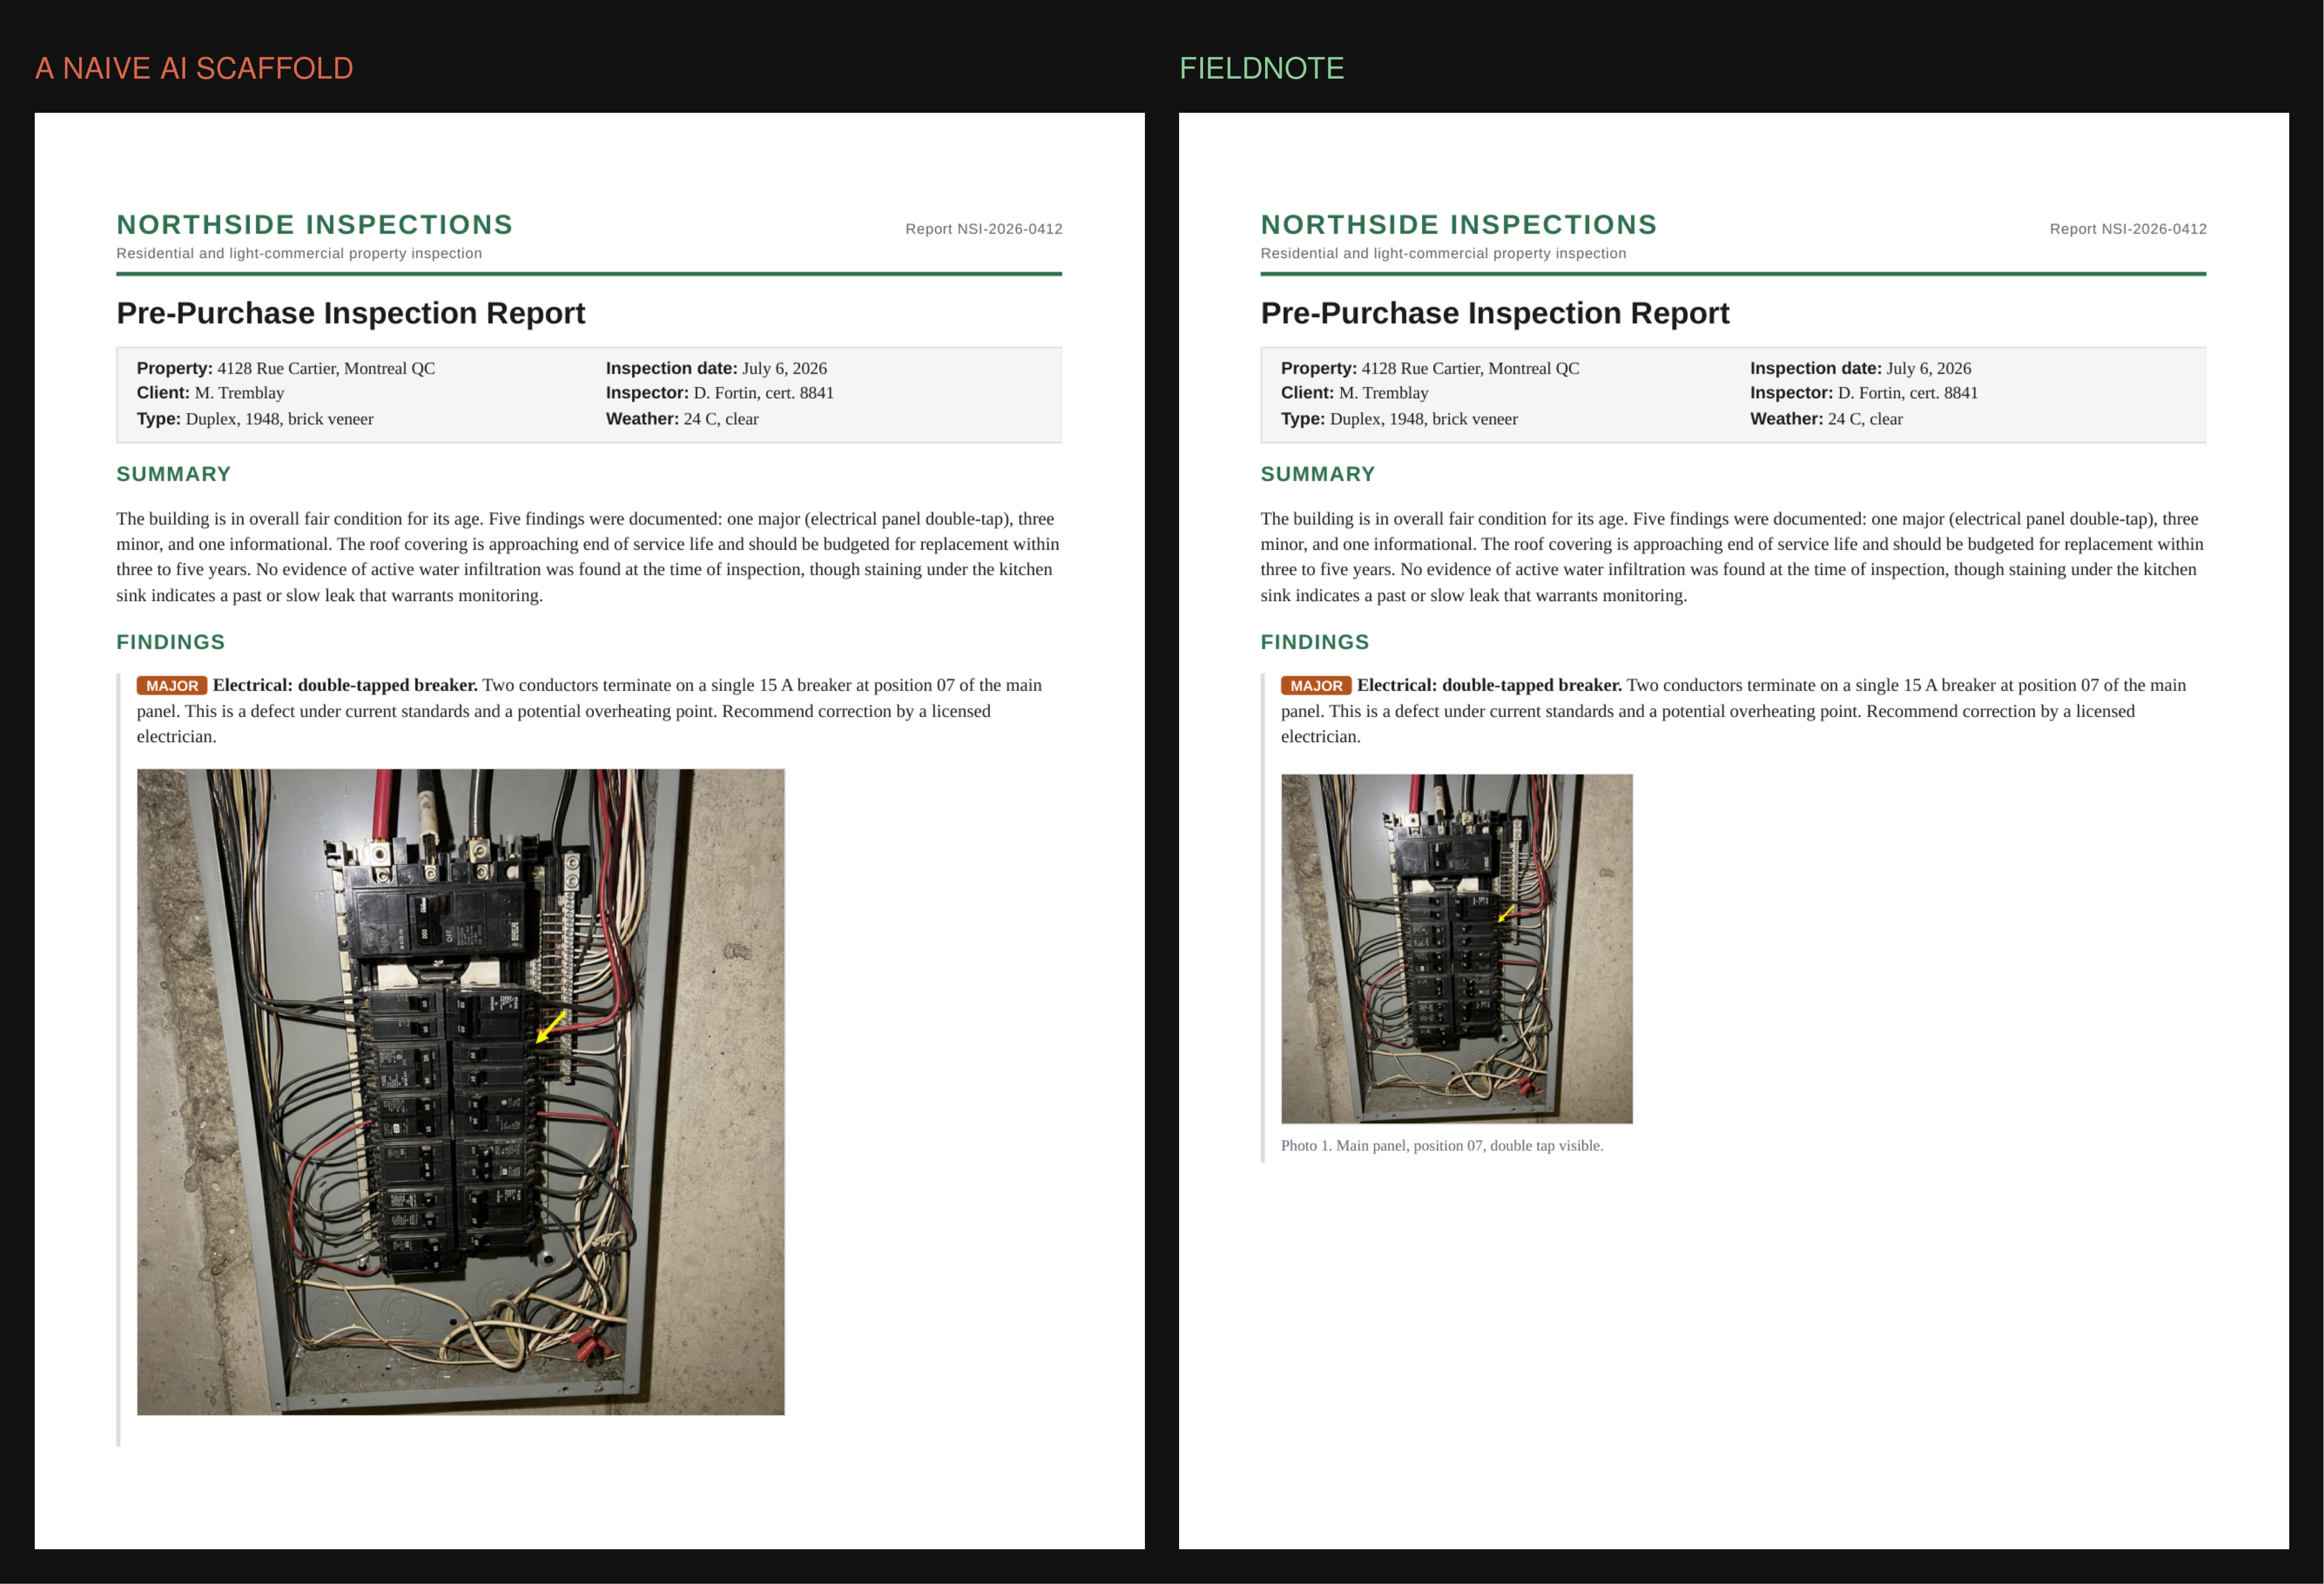Click "Property: 4128 Rue Cartier" line in Fieldnote page
Image resolution: width=2324 pixels, height=1584 pixels.
point(1430,368)
